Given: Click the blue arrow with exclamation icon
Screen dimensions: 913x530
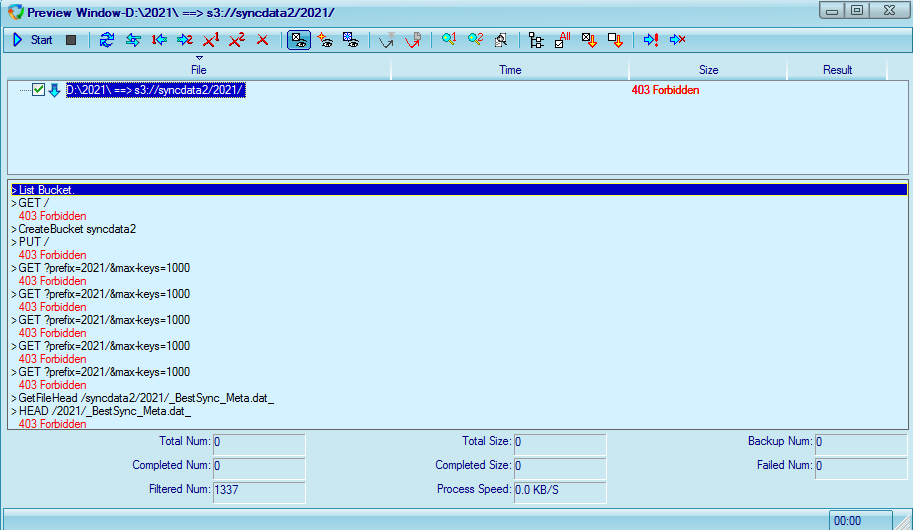Looking at the screenshot, I should click(651, 40).
